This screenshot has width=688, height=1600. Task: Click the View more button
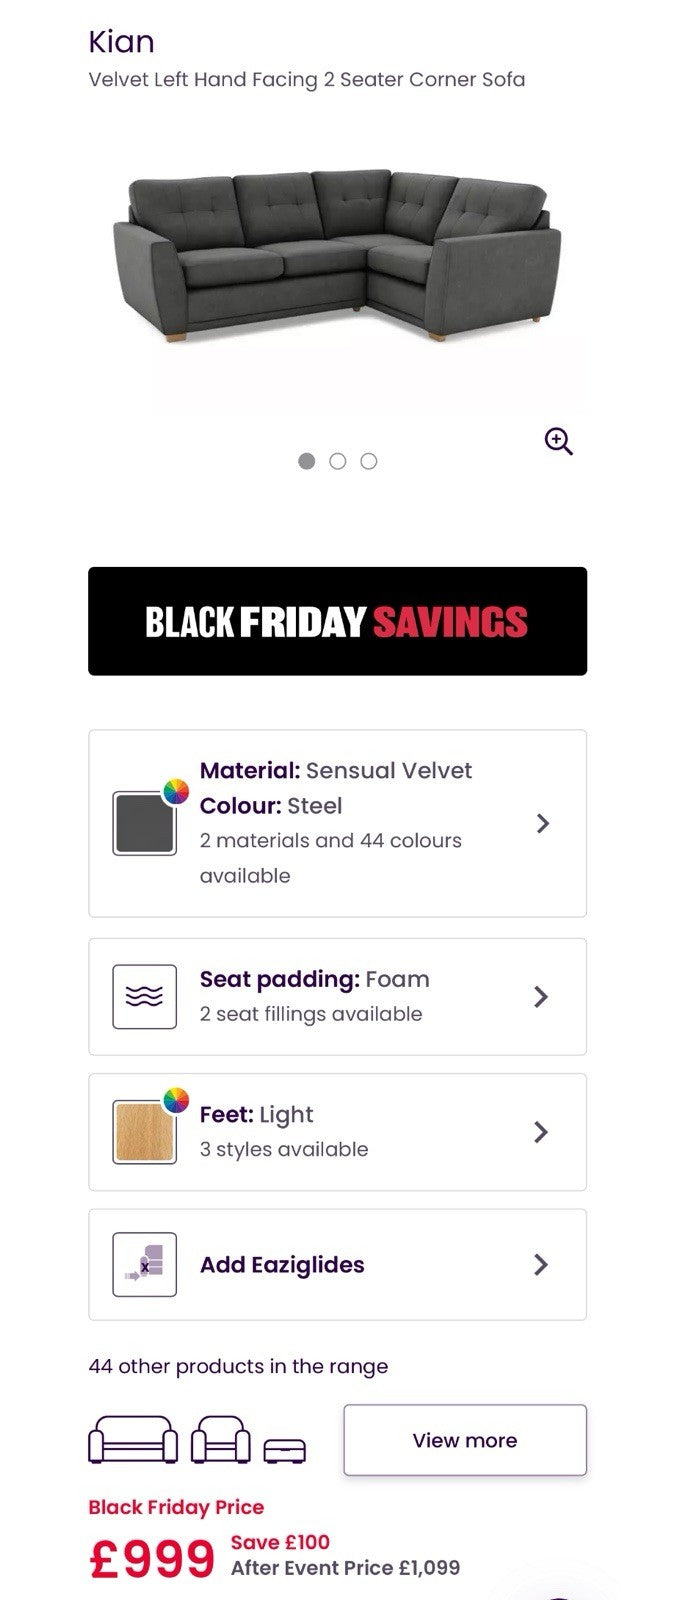pyautogui.click(x=465, y=1440)
